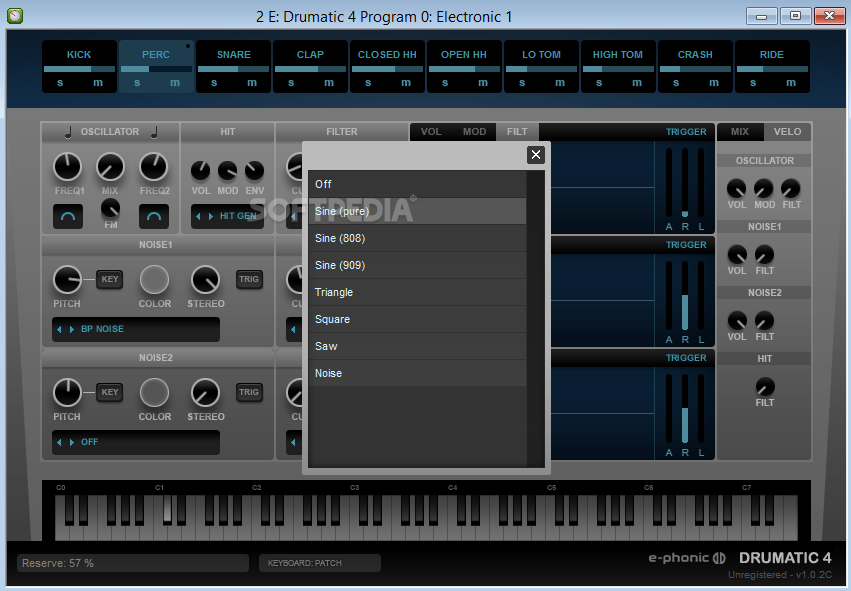Click the NOISE2 STEREO knob

[x=205, y=392]
